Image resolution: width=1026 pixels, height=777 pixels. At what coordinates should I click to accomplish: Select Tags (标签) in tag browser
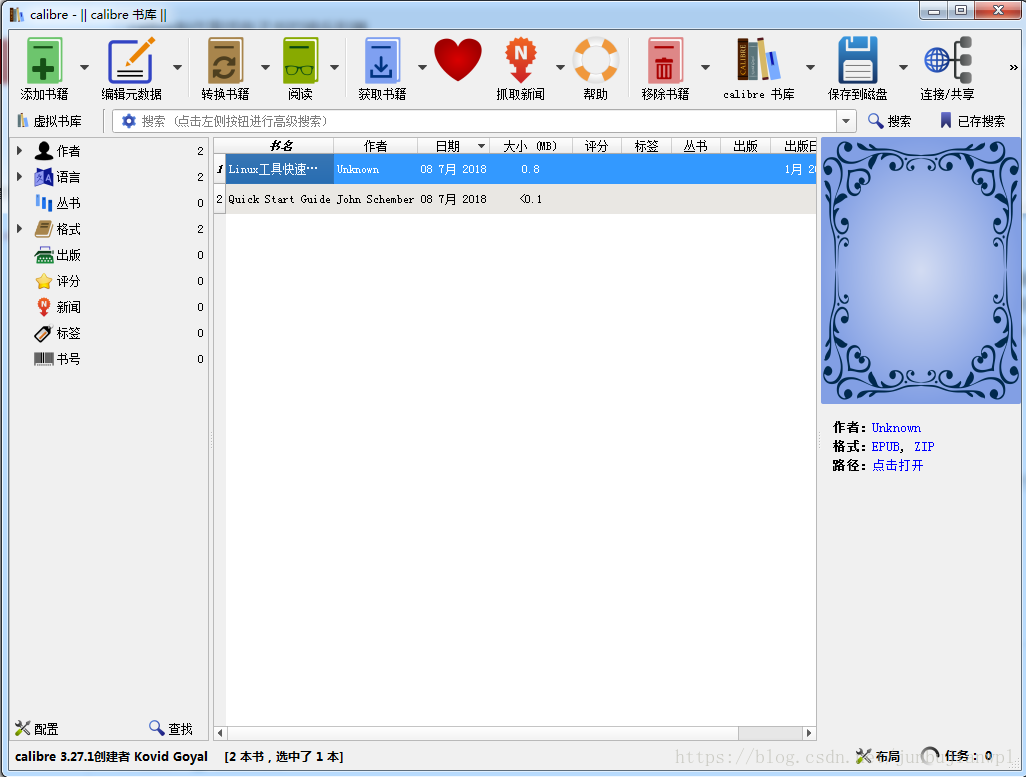click(x=68, y=333)
